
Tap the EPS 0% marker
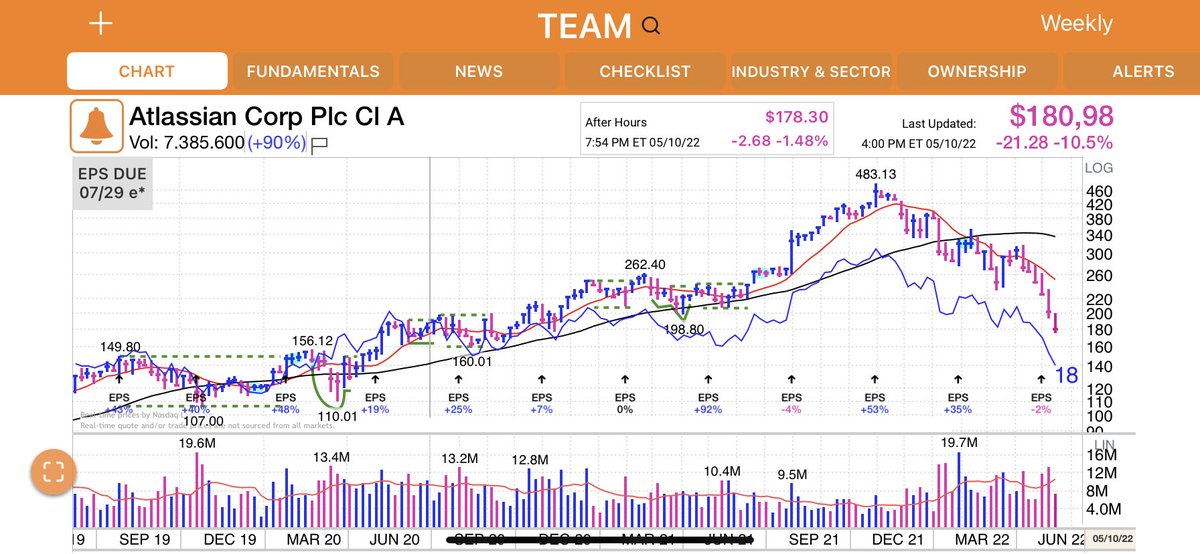pyautogui.click(x=625, y=403)
